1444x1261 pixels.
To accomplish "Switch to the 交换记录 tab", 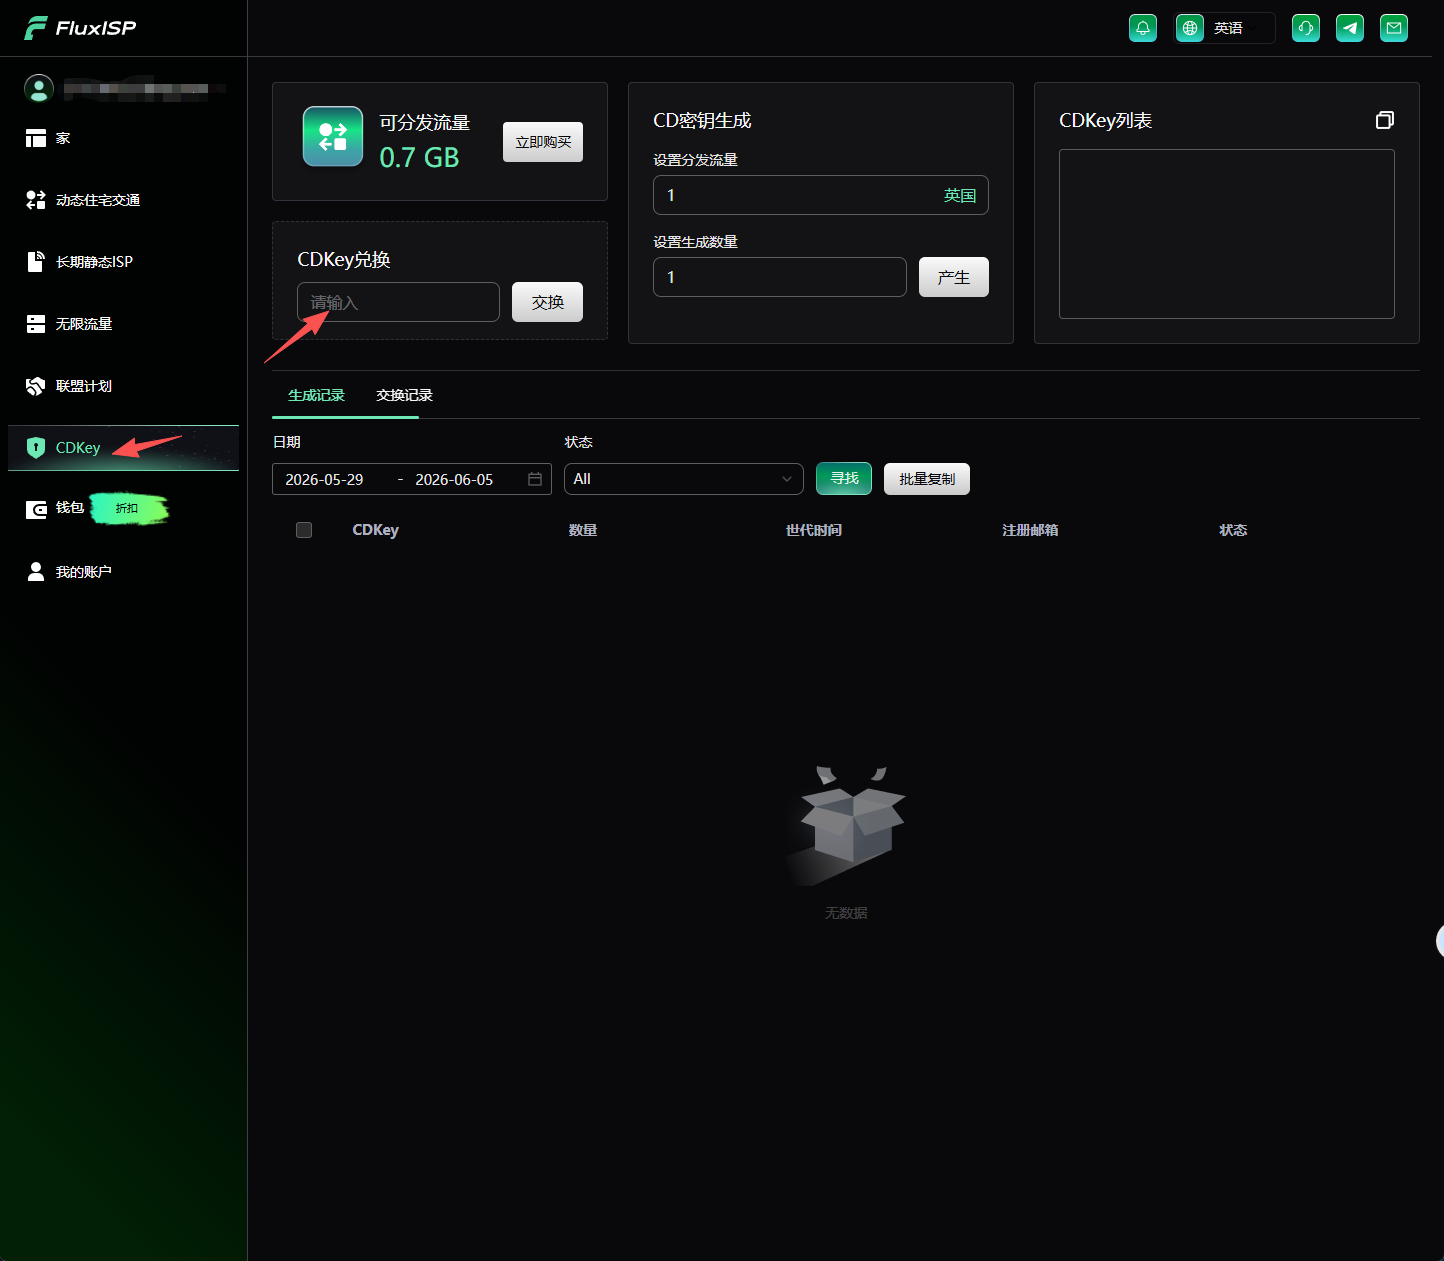I will click(x=404, y=396).
